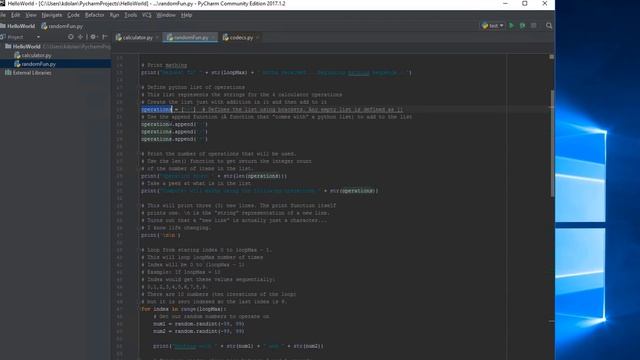This screenshot has height=360, width=640.
Task: Click the print('\n\n') line
Action: [x=161, y=235]
